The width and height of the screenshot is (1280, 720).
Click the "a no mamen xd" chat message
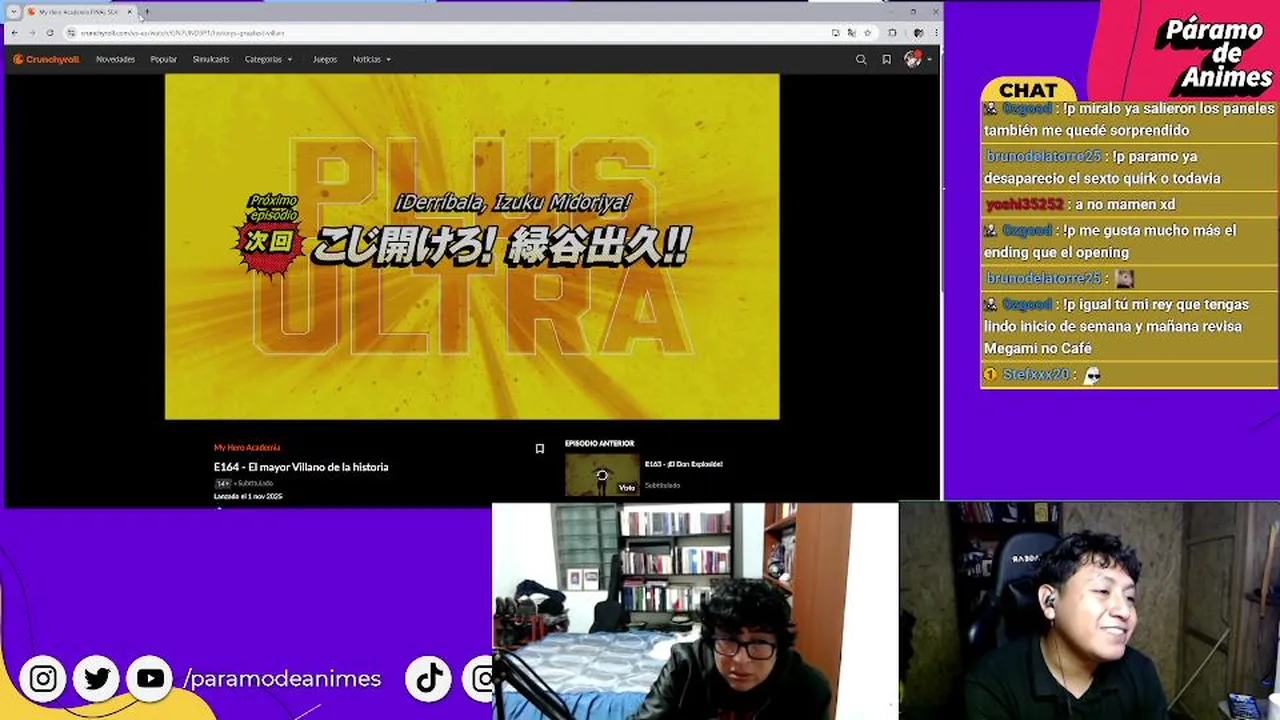pyautogui.click(x=1126, y=204)
